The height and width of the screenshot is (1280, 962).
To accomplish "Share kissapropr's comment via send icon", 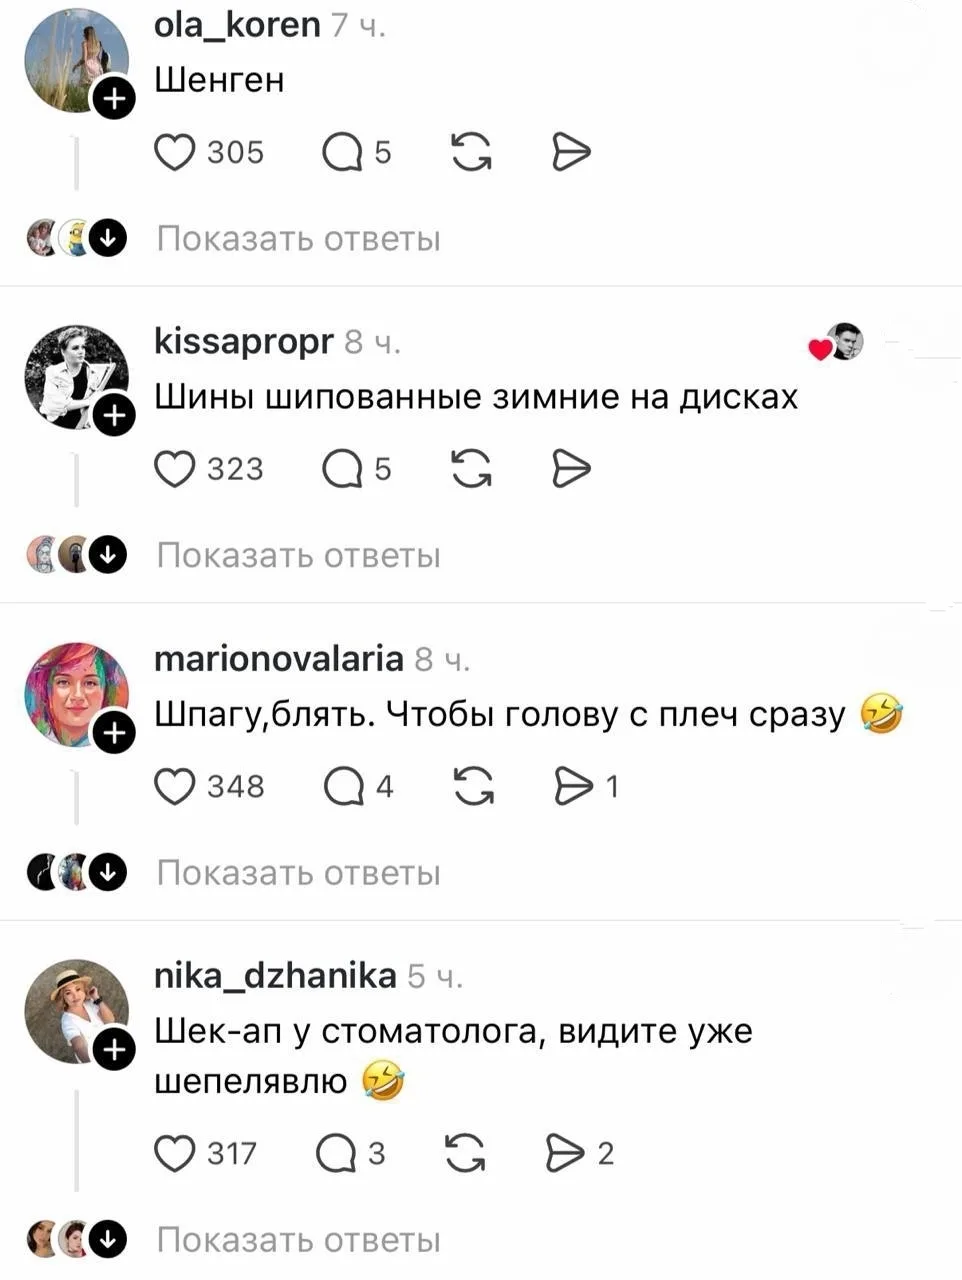I will pyautogui.click(x=571, y=469).
